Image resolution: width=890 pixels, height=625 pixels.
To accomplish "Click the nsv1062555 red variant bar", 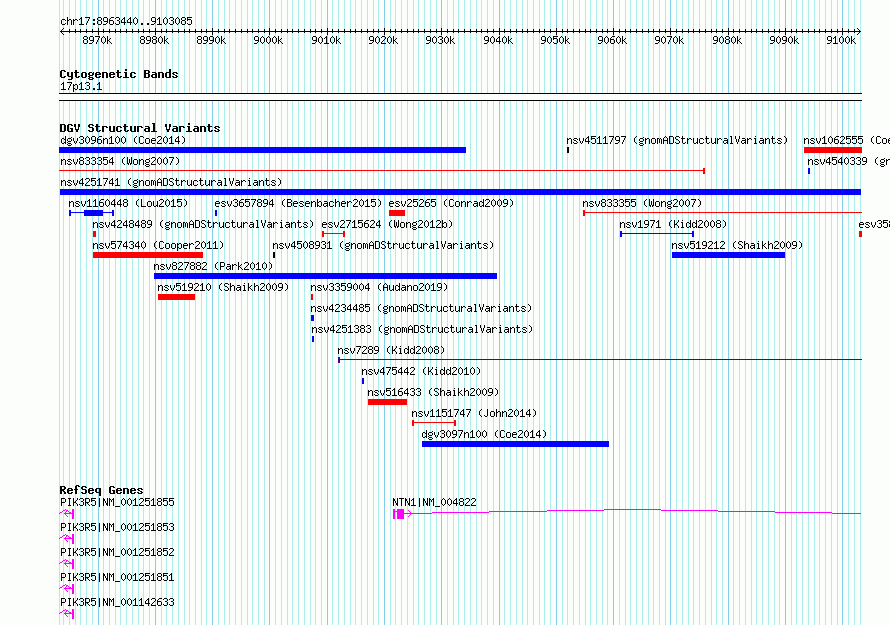I will coord(833,150).
